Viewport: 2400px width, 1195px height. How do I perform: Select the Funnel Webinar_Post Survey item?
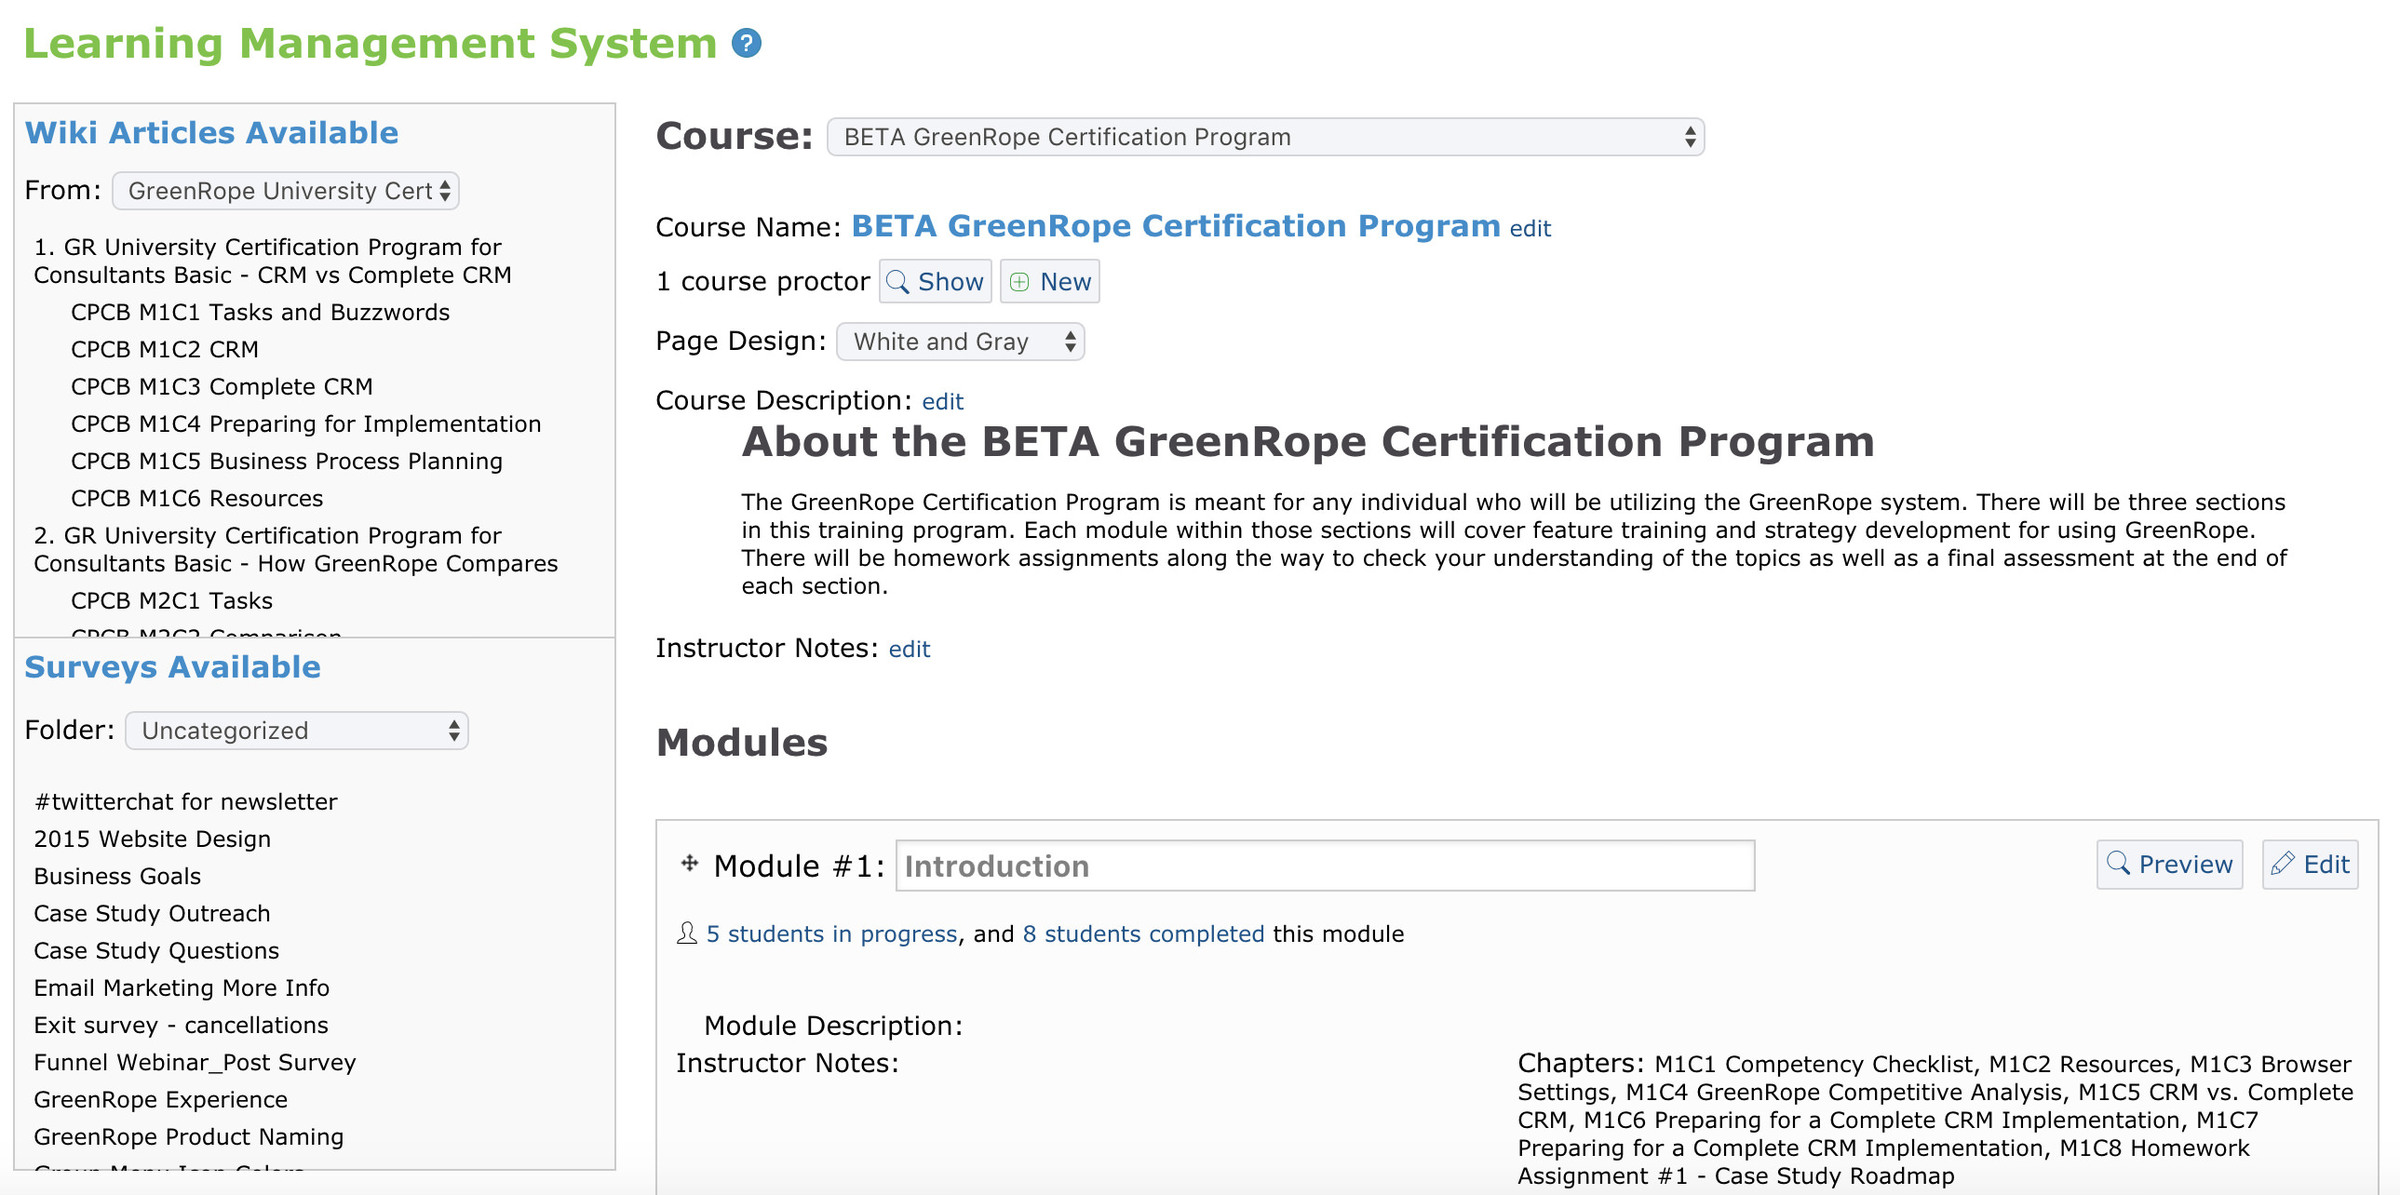click(x=194, y=1063)
